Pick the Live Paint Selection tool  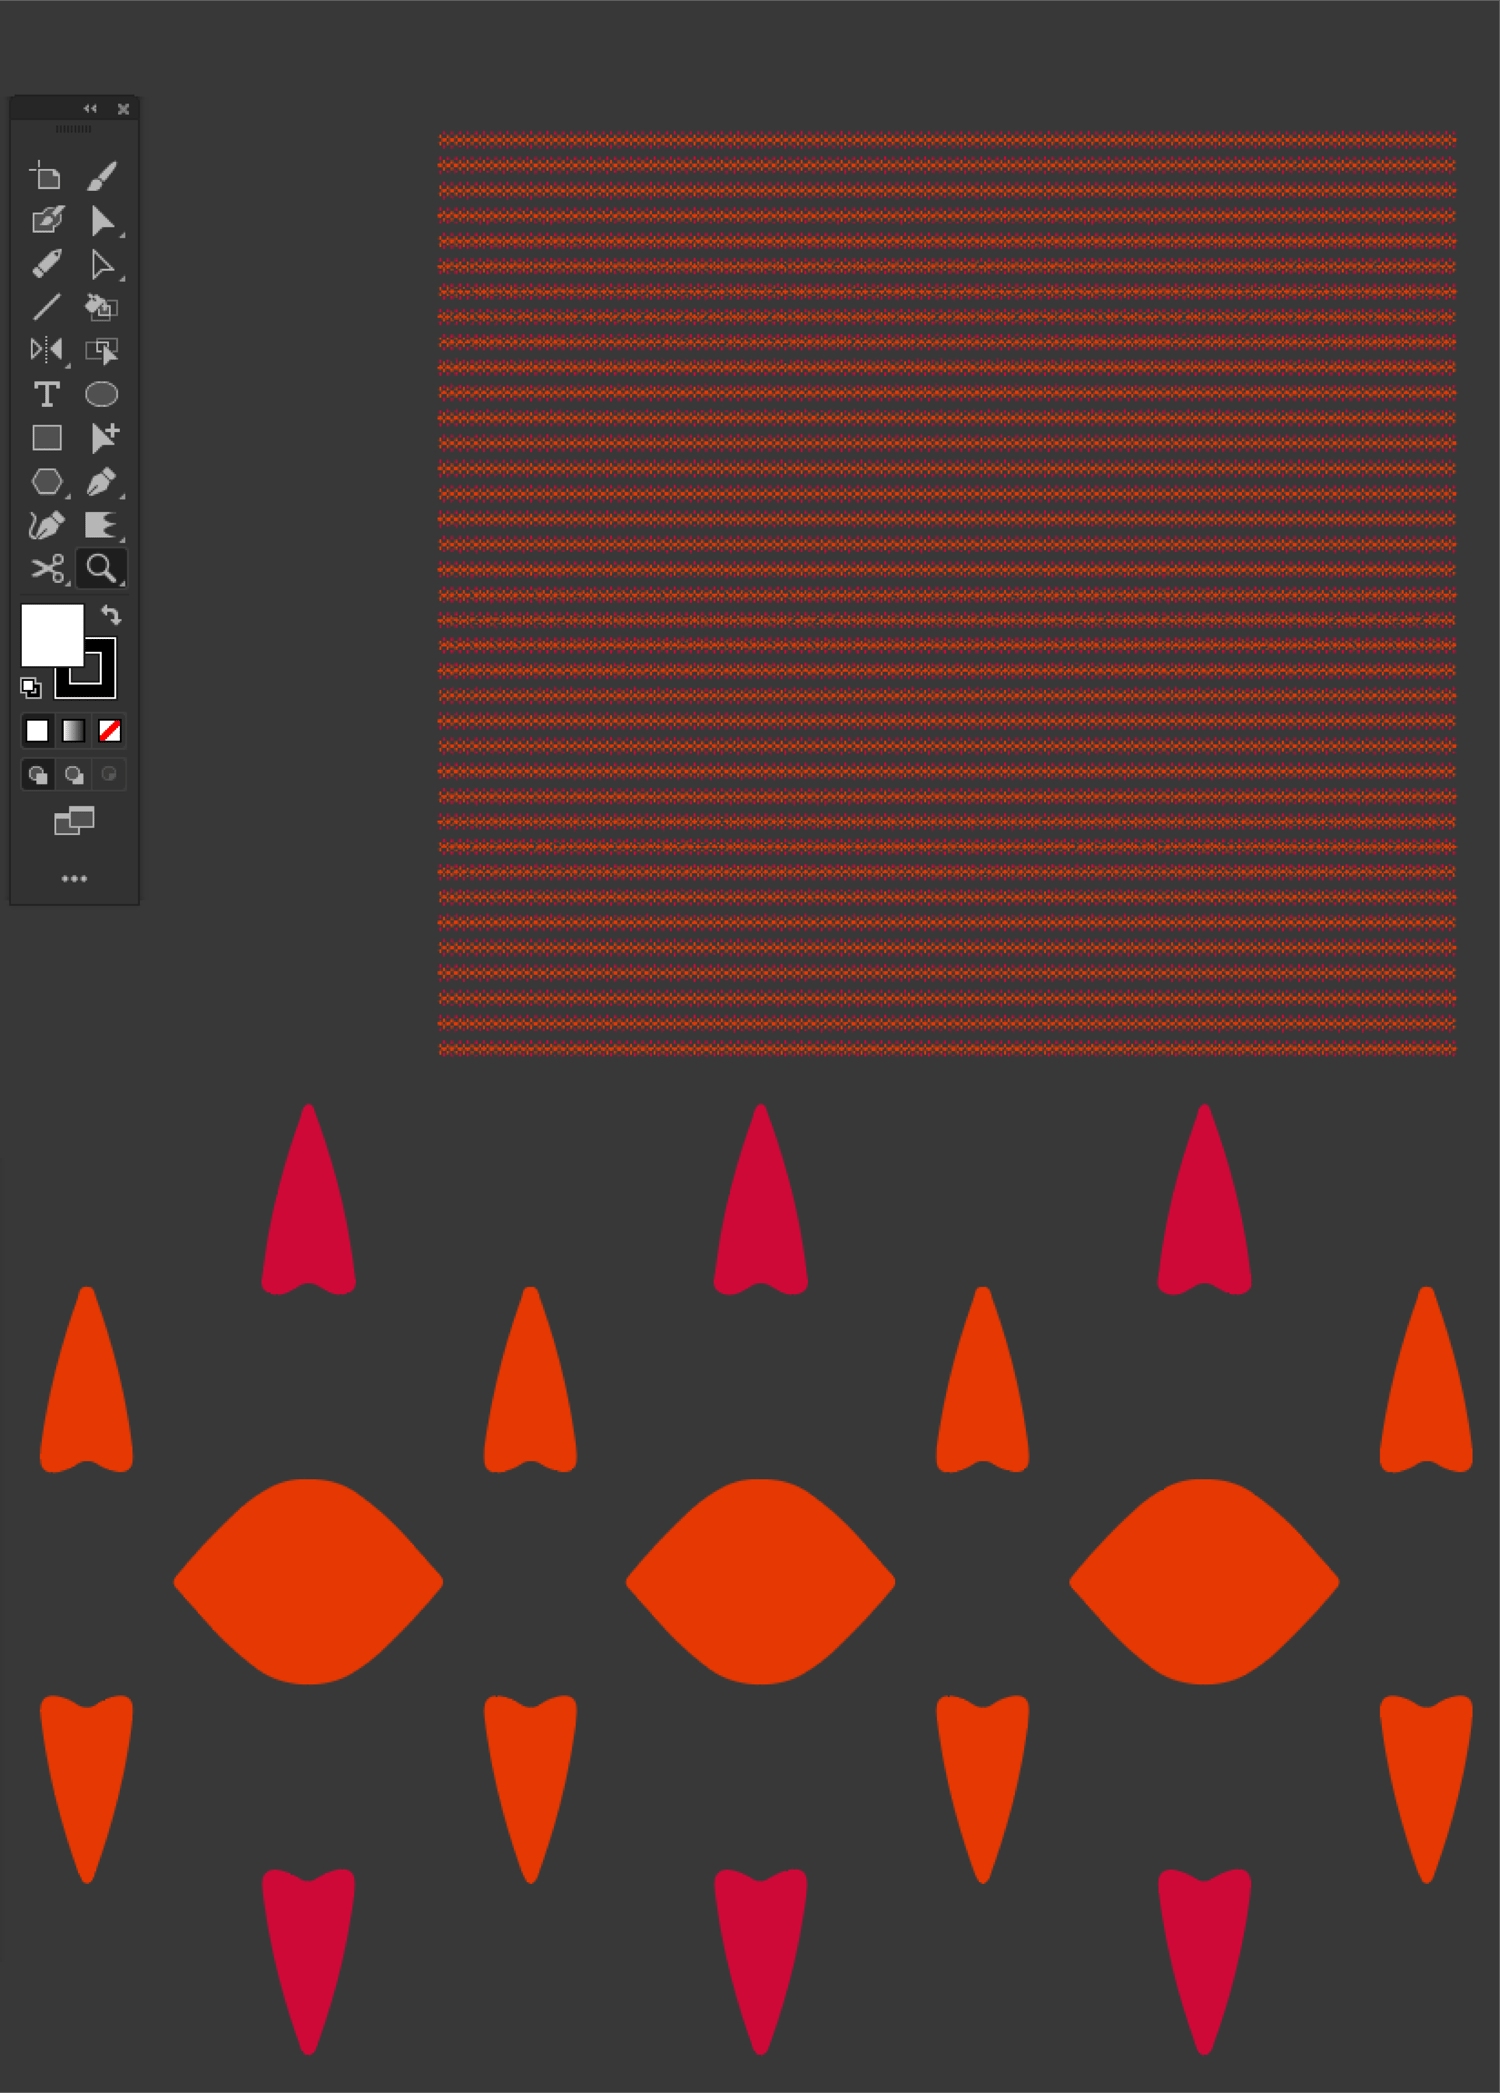[x=101, y=350]
